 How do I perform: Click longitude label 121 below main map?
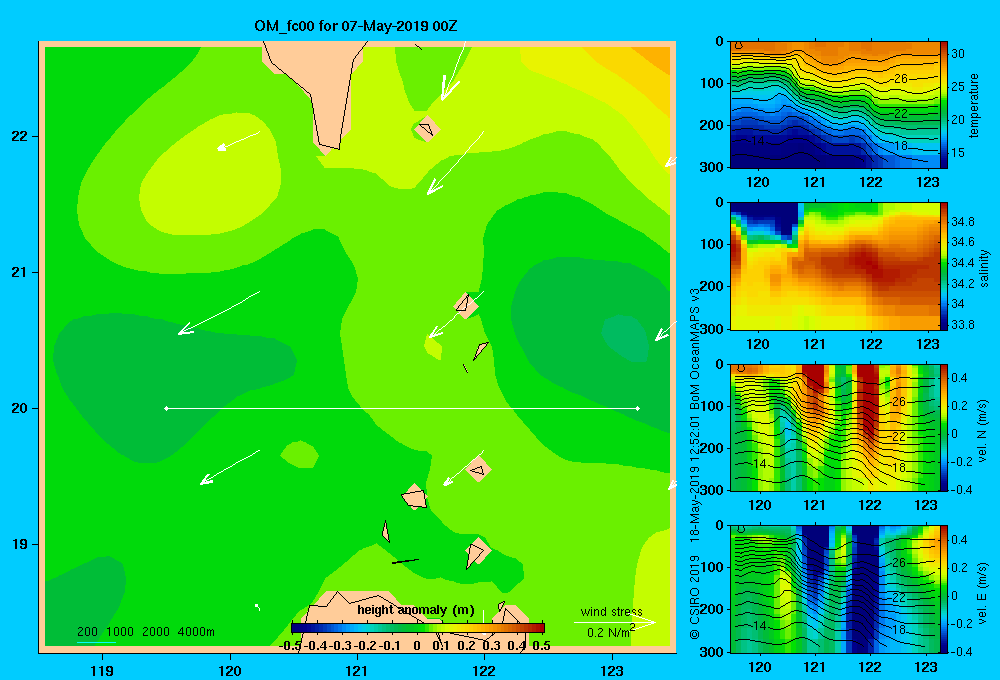tap(357, 670)
